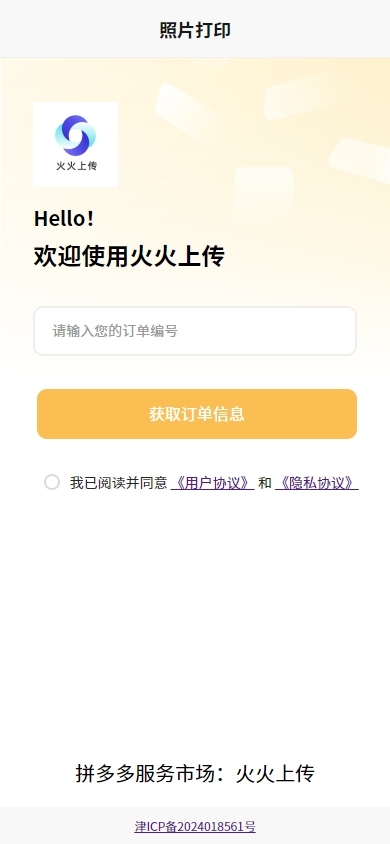Focus the order number input field
Viewport: 390px width, 844px height.
click(195, 331)
